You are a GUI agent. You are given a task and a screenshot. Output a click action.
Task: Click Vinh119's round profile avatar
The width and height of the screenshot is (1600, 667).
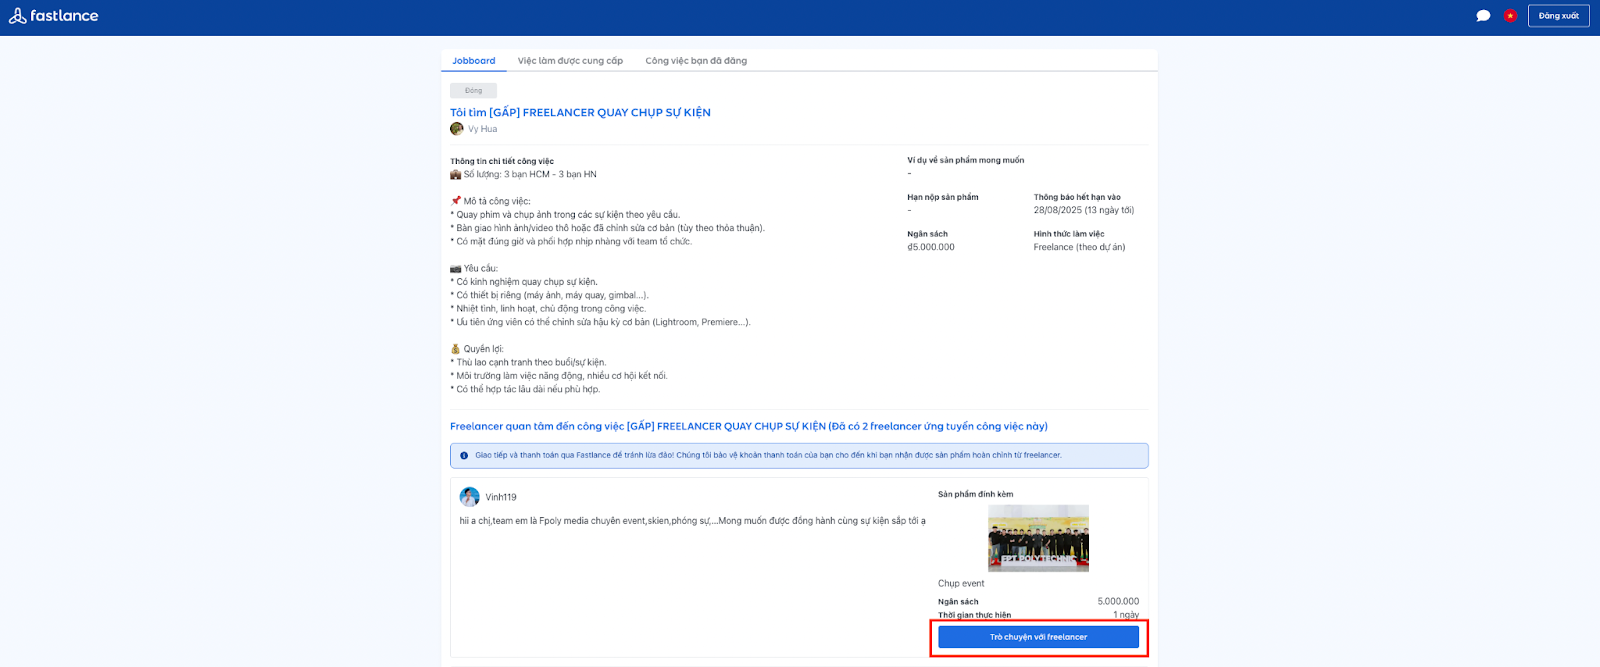(469, 497)
